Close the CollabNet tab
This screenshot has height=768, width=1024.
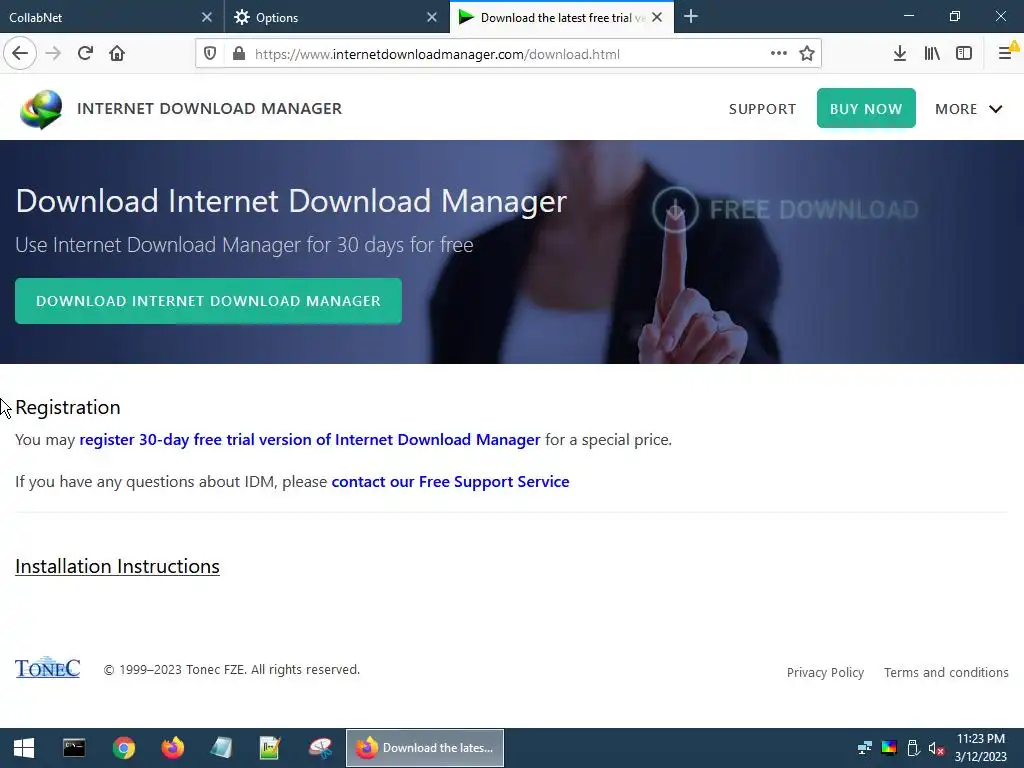coord(207,17)
